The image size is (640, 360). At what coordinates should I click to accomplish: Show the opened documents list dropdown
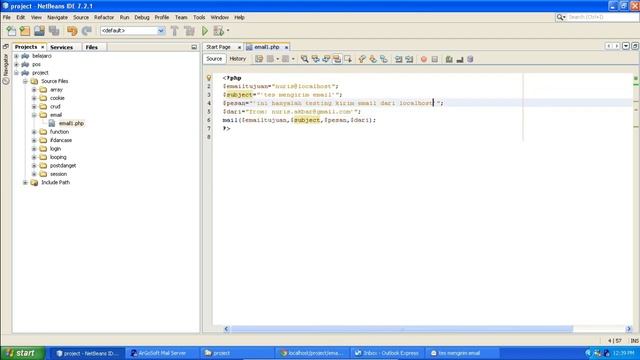(626, 46)
